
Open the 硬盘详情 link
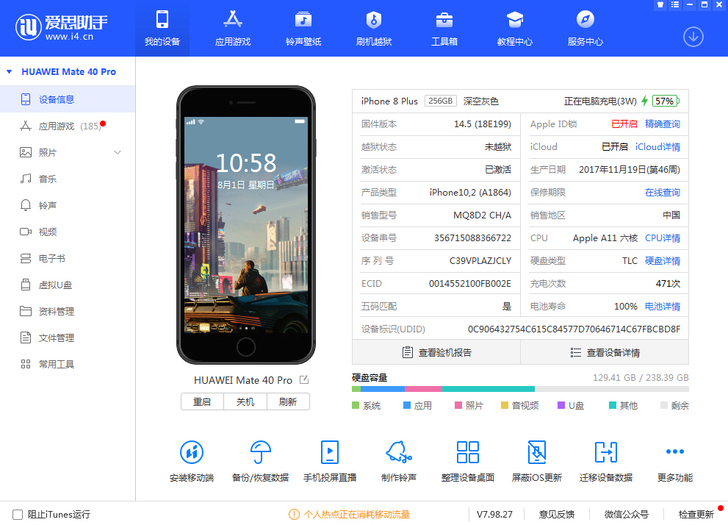tap(663, 260)
